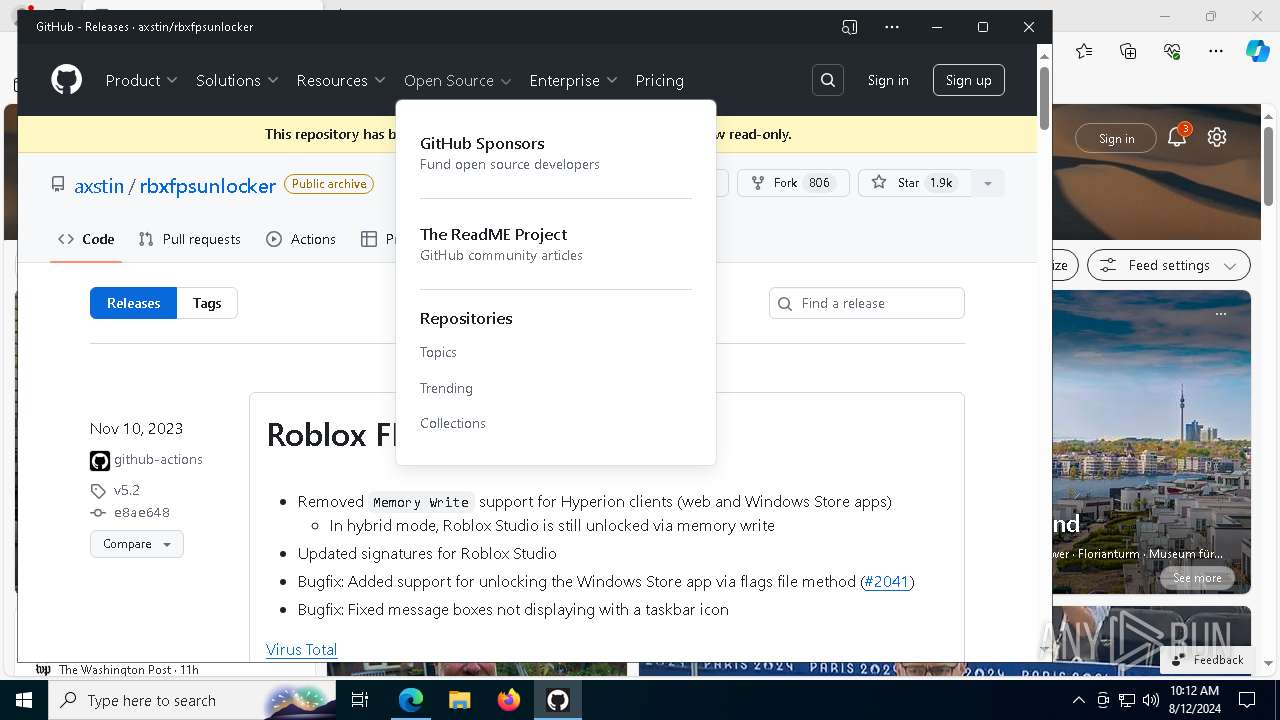Open Edge Settings and more menu
The width and height of the screenshot is (1280, 720).
[1216, 51]
